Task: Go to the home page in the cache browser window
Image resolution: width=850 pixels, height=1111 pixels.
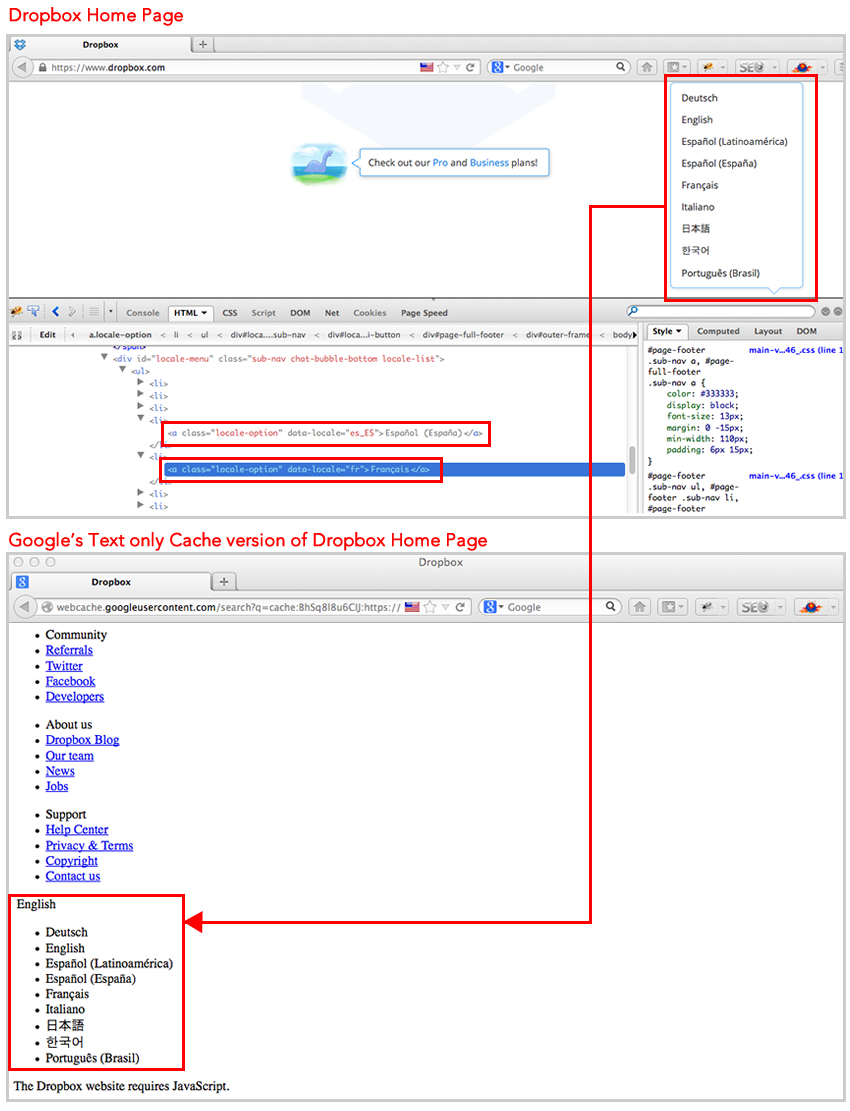Action: [x=640, y=607]
